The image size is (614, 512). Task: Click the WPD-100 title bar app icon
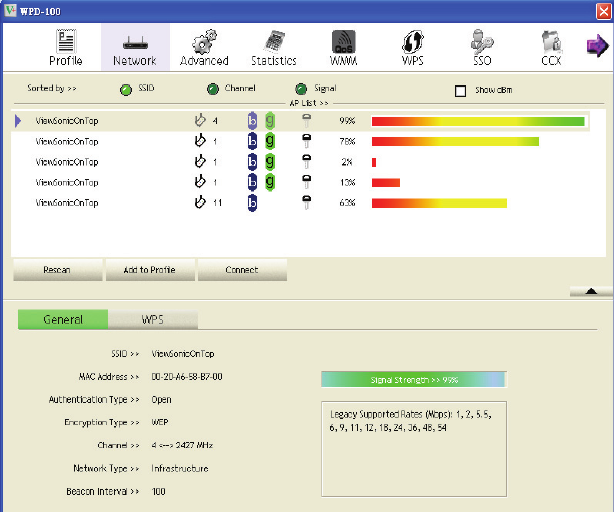click(x=11, y=11)
